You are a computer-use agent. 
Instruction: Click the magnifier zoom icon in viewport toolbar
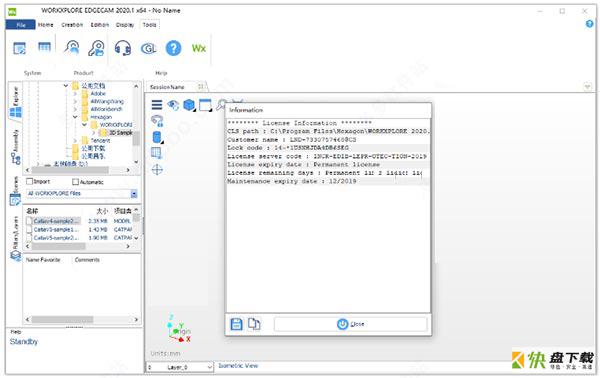tap(221, 105)
